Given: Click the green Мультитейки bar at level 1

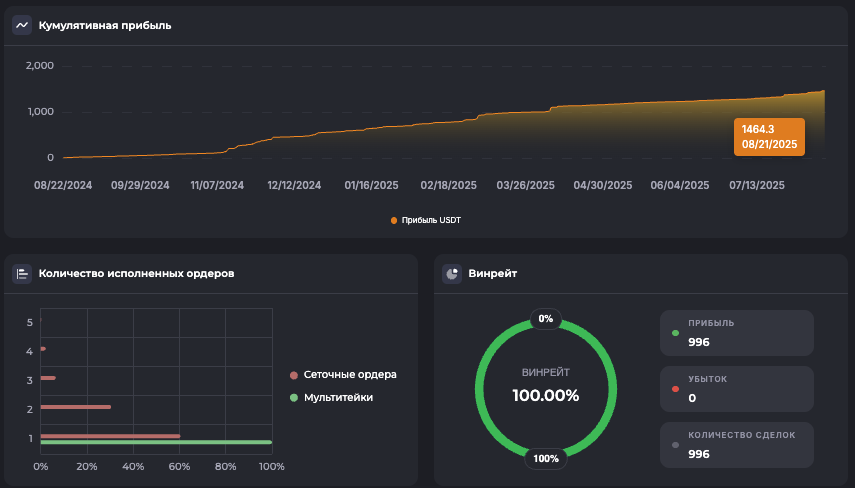Looking at the screenshot, I should [x=156, y=442].
